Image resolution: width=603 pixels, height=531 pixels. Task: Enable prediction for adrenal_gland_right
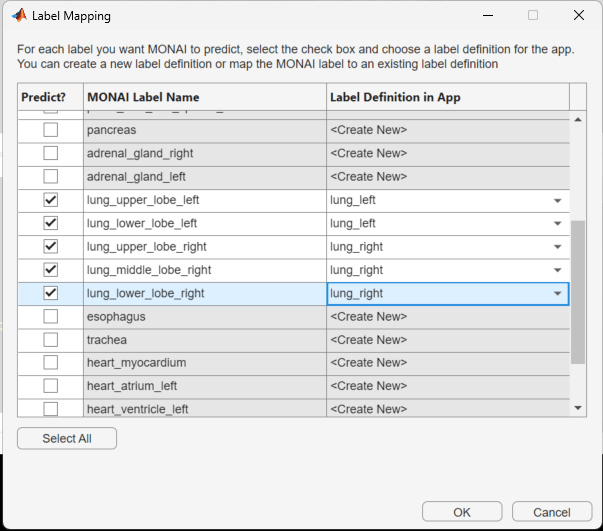(50, 153)
